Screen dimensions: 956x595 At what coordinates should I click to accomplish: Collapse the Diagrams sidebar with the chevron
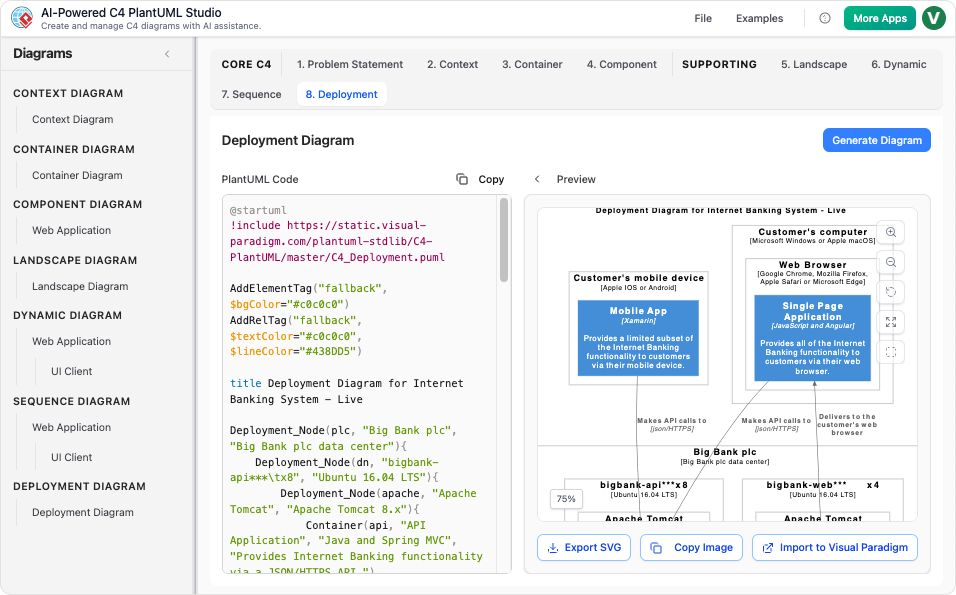pos(167,54)
